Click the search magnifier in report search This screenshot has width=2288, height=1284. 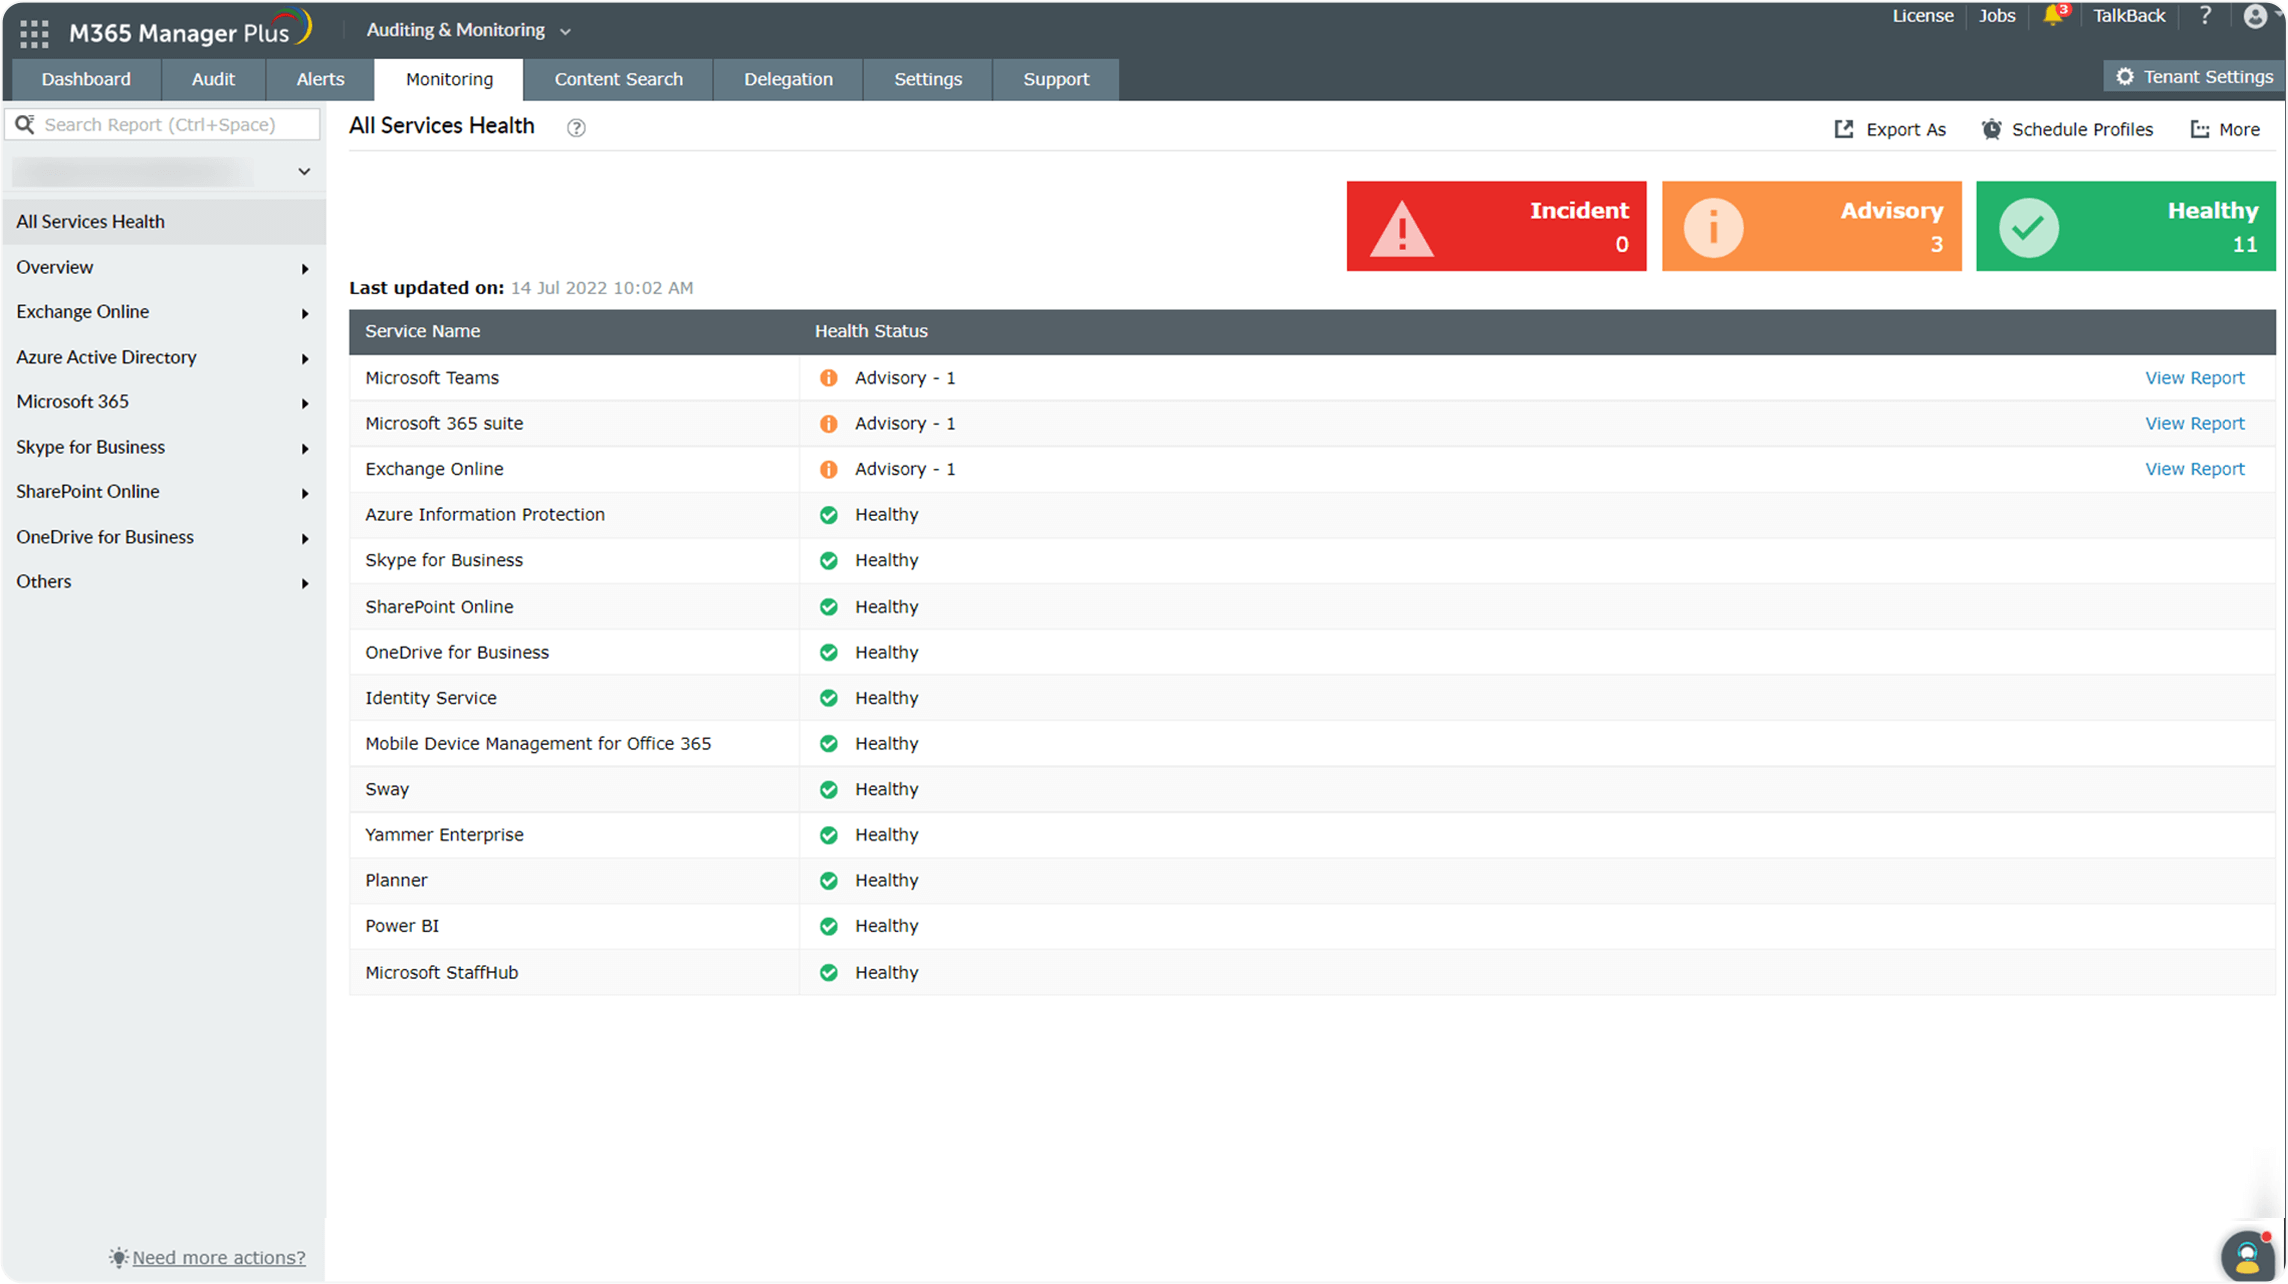coord(26,123)
